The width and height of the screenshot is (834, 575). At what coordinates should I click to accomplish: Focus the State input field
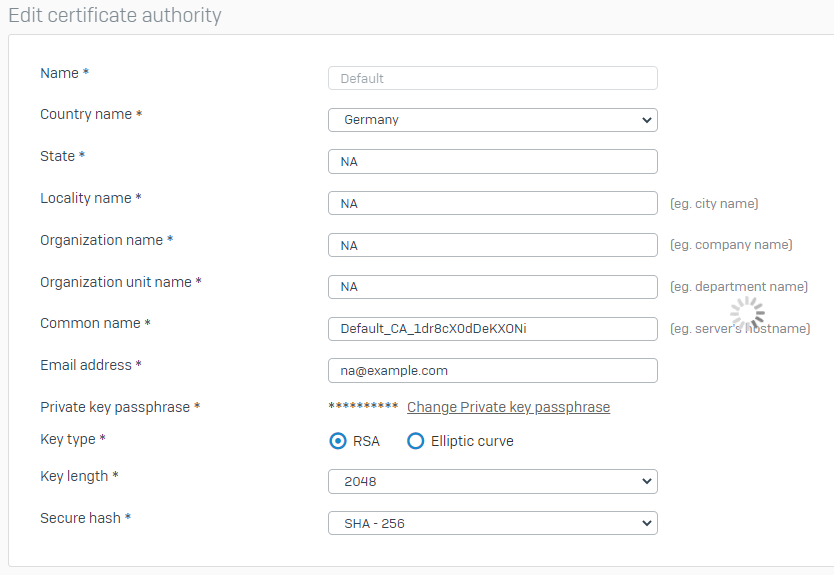[x=493, y=161]
